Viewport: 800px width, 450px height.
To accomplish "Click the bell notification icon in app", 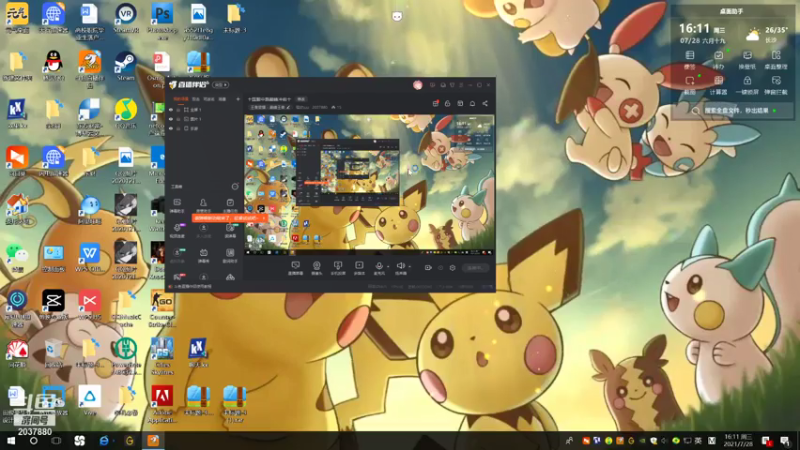I will [x=472, y=104].
